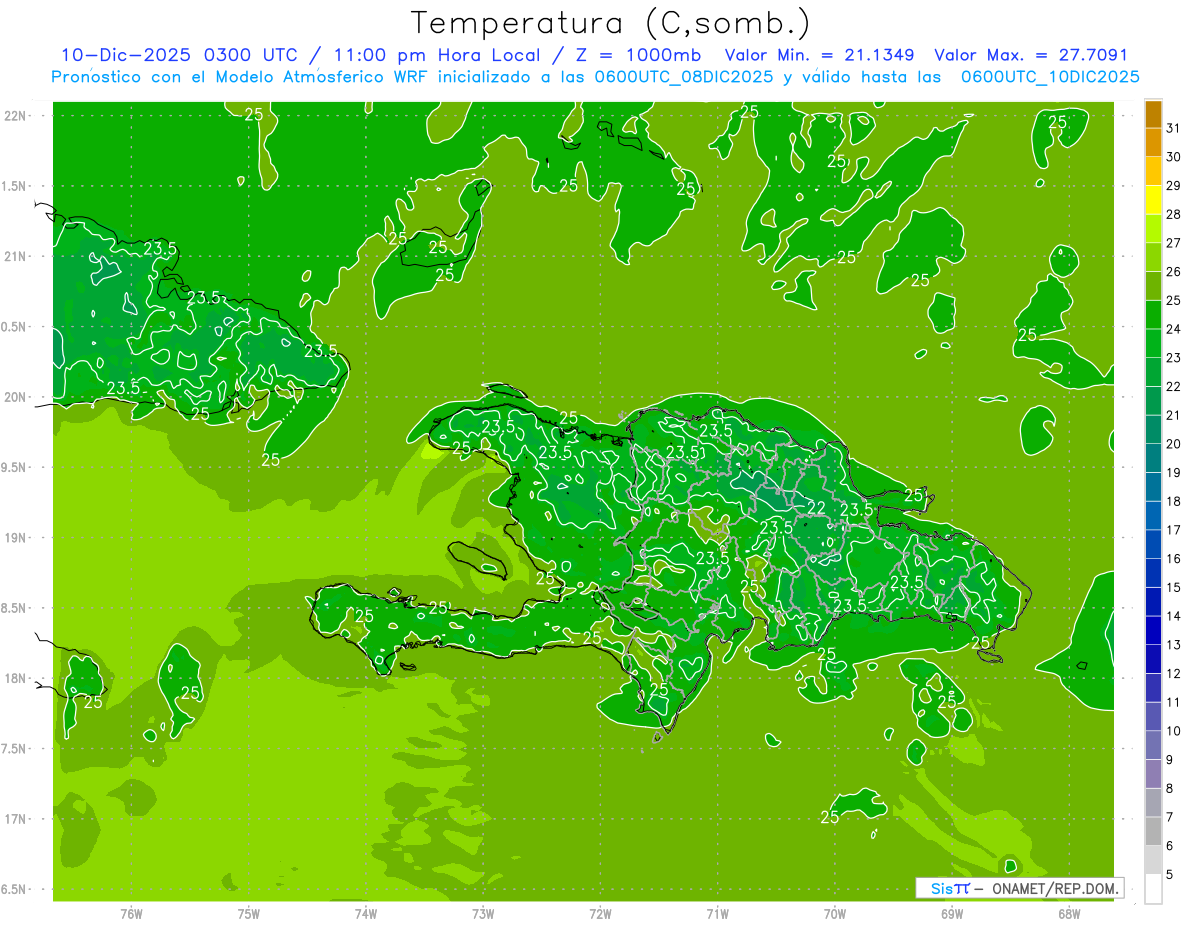Click longitude axis label "68W"
The image size is (1200, 927).
1069,913
